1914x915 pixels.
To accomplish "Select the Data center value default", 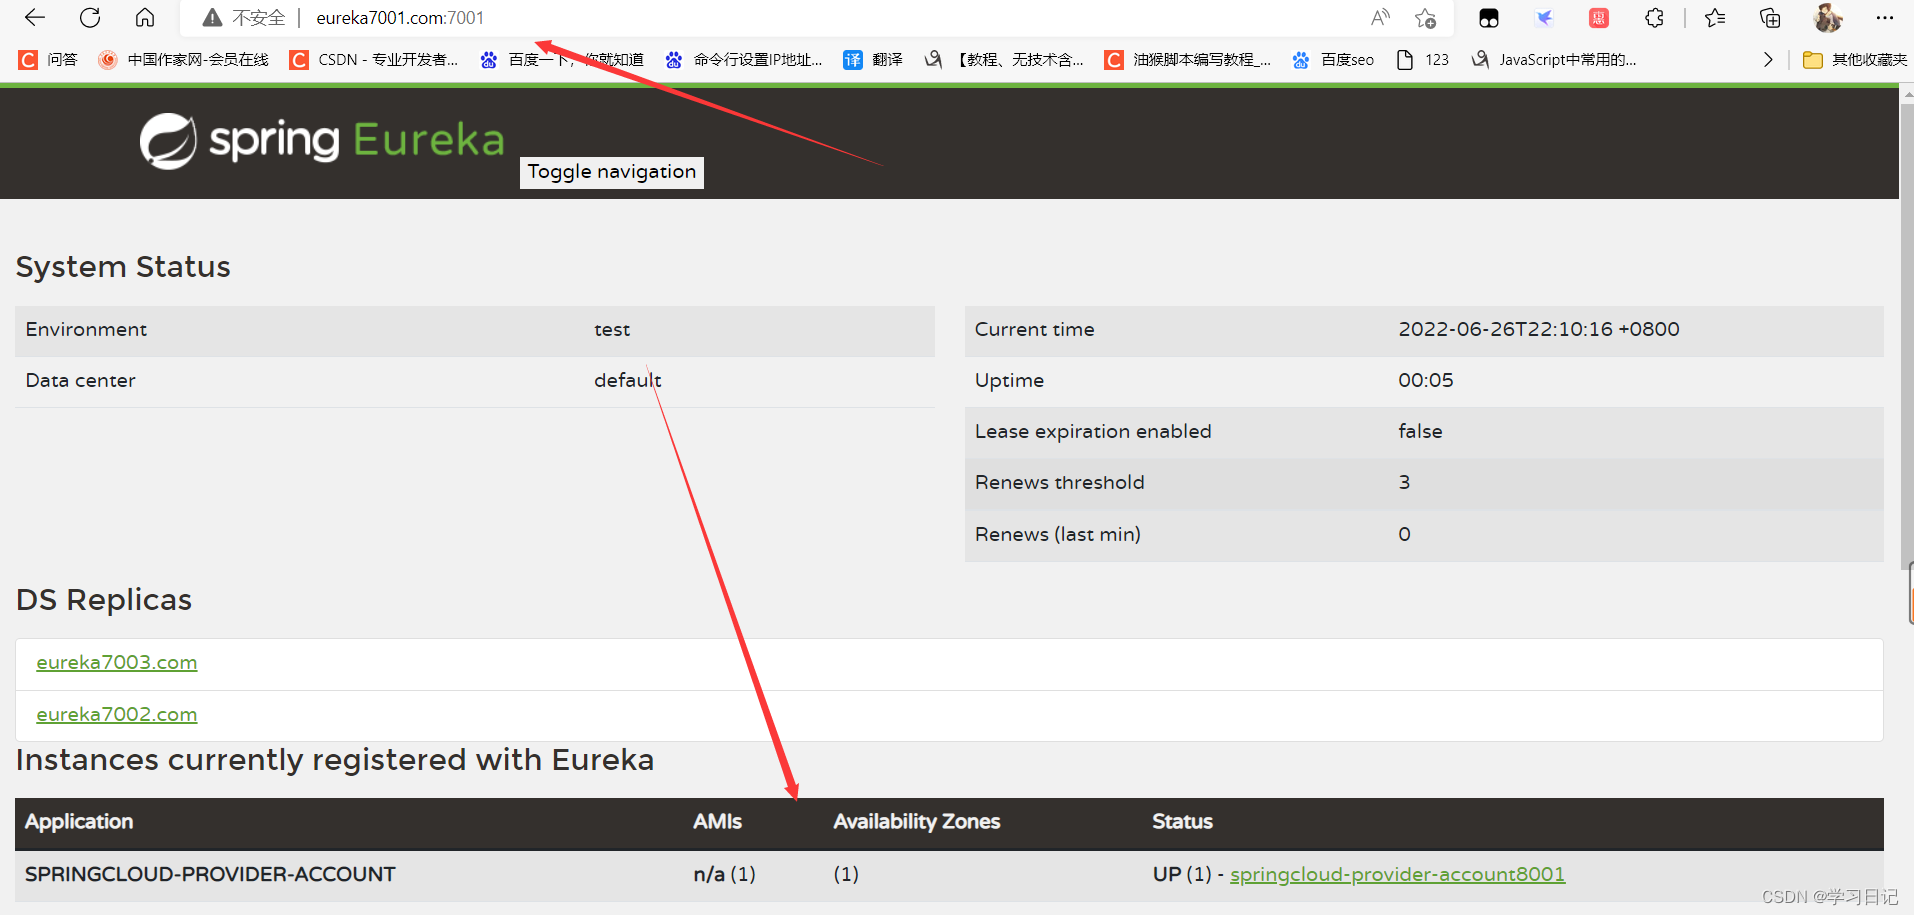I will [x=628, y=380].
